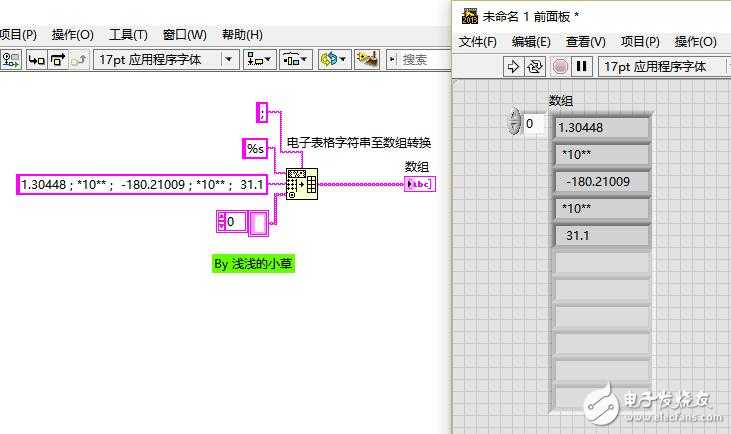Click Retain Wire Values icon in block diagram

click(11, 60)
